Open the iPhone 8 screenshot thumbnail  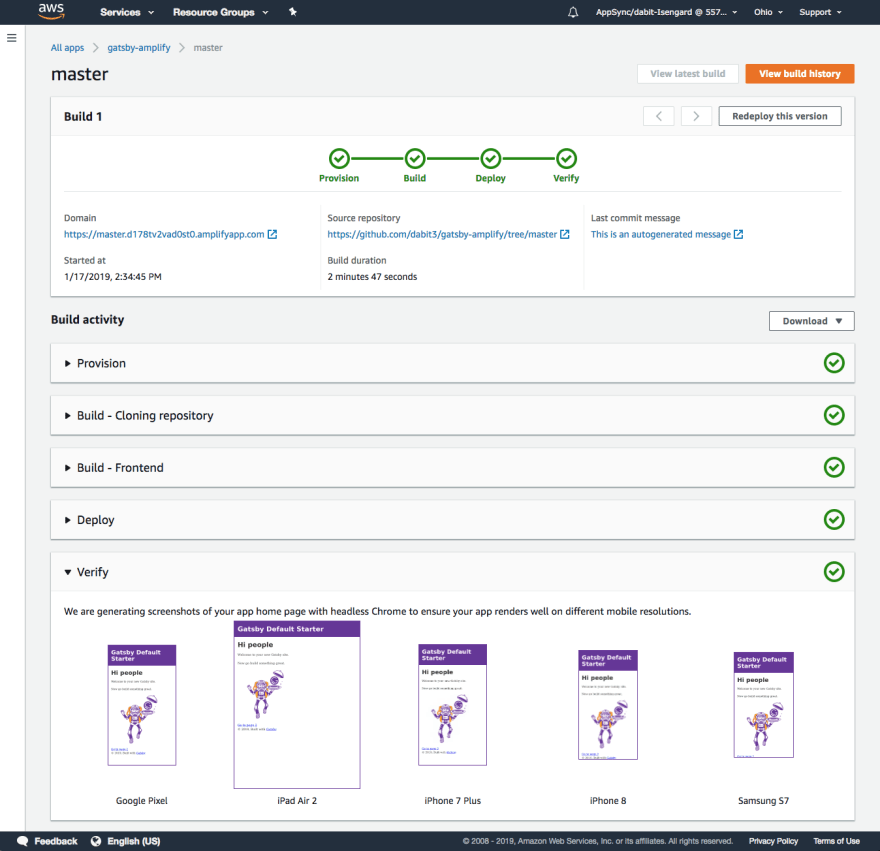[x=608, y=705]
